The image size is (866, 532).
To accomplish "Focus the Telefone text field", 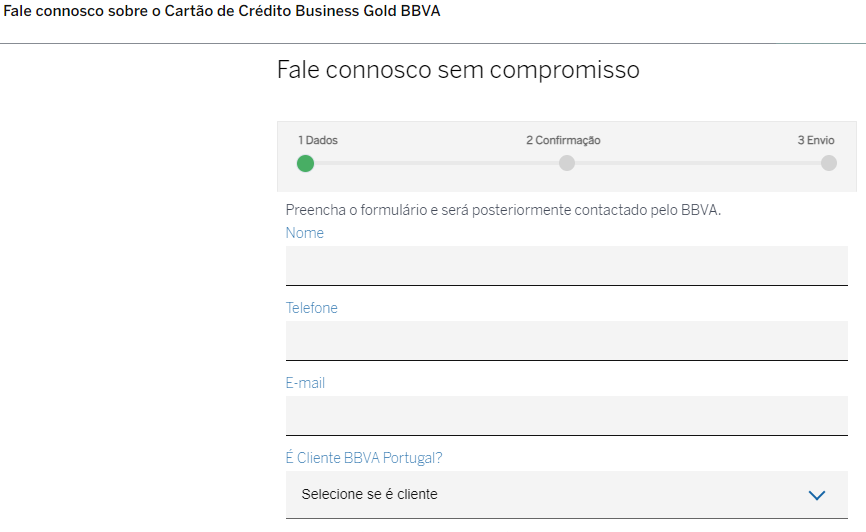I will [x=566, y=341].
